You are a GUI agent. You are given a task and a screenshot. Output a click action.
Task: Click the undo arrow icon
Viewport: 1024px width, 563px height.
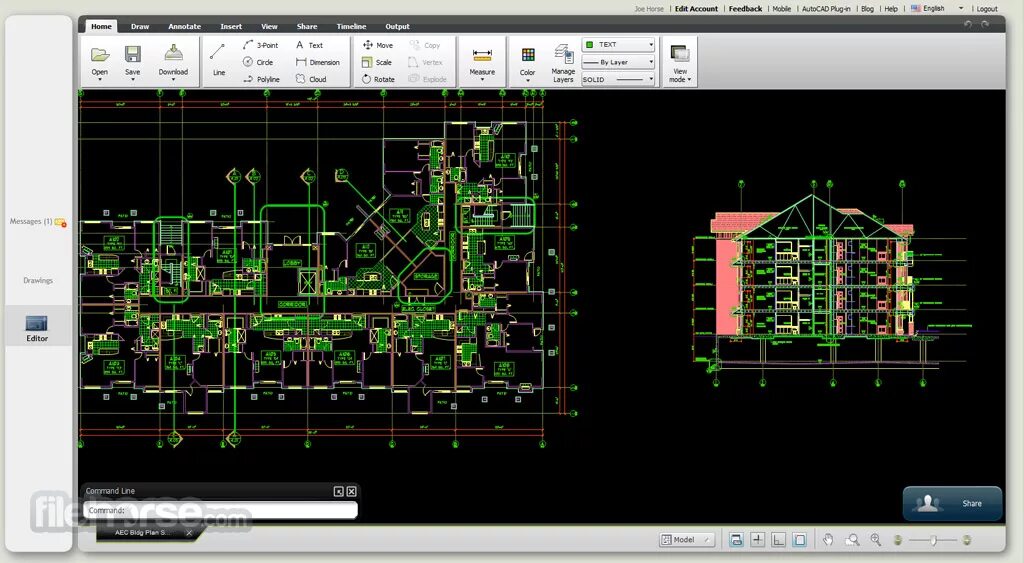tap(968, 24)
